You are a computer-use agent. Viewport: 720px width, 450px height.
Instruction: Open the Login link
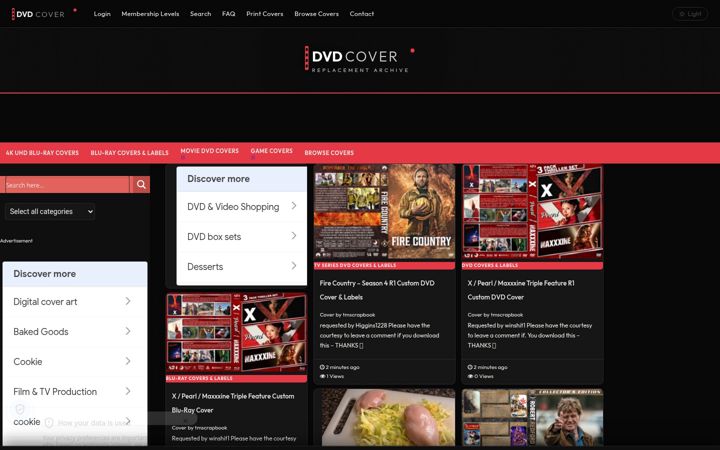pyautogui.click(x=102, y=14)
